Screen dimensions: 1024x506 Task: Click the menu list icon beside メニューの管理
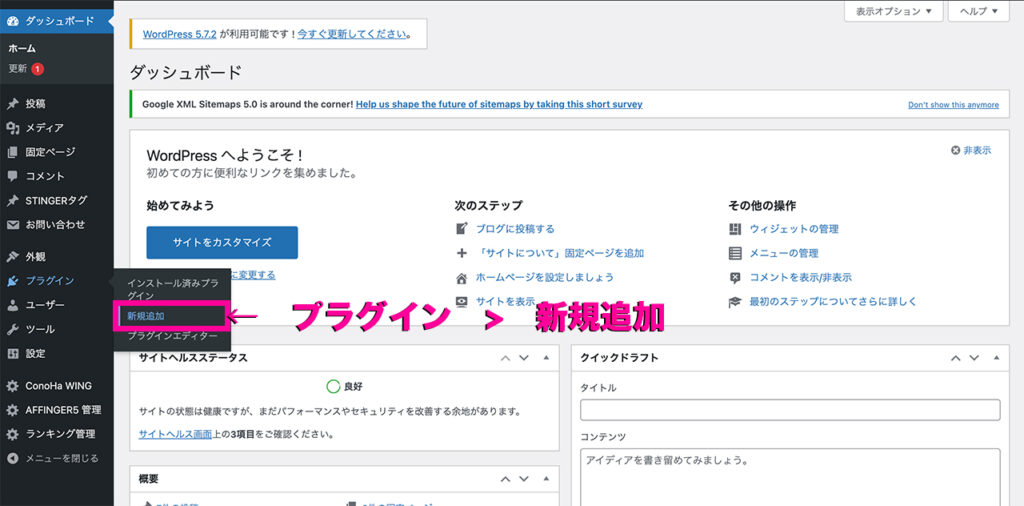(x=735, y=253)
